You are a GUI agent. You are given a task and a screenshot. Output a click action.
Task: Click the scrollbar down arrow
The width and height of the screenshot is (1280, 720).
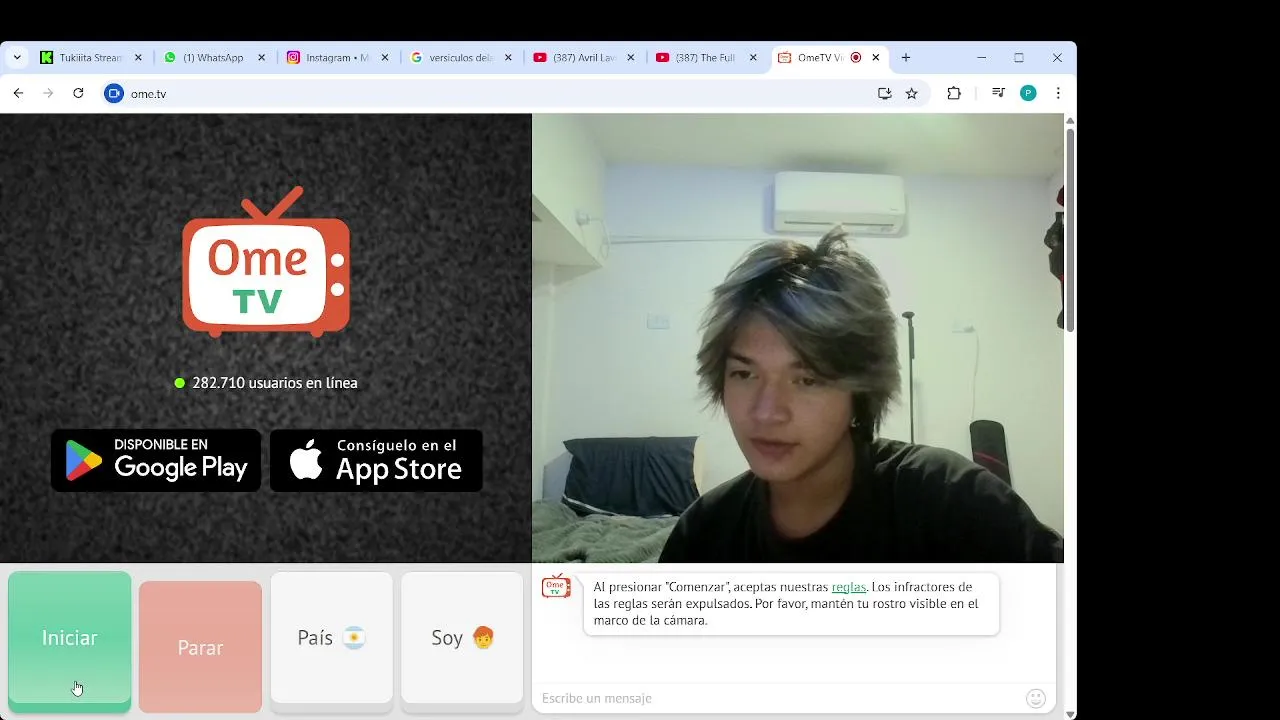coord(1070,714)
